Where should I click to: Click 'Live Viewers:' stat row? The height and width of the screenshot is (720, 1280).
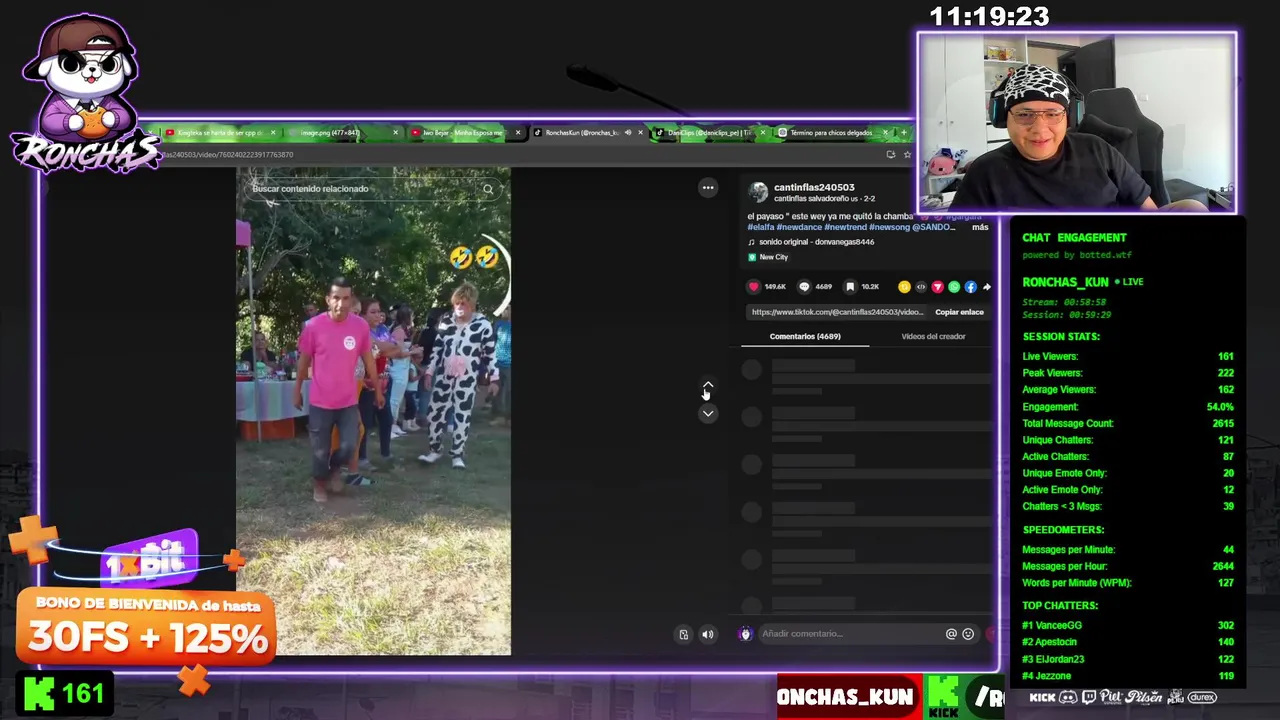tap(1128, 356)
